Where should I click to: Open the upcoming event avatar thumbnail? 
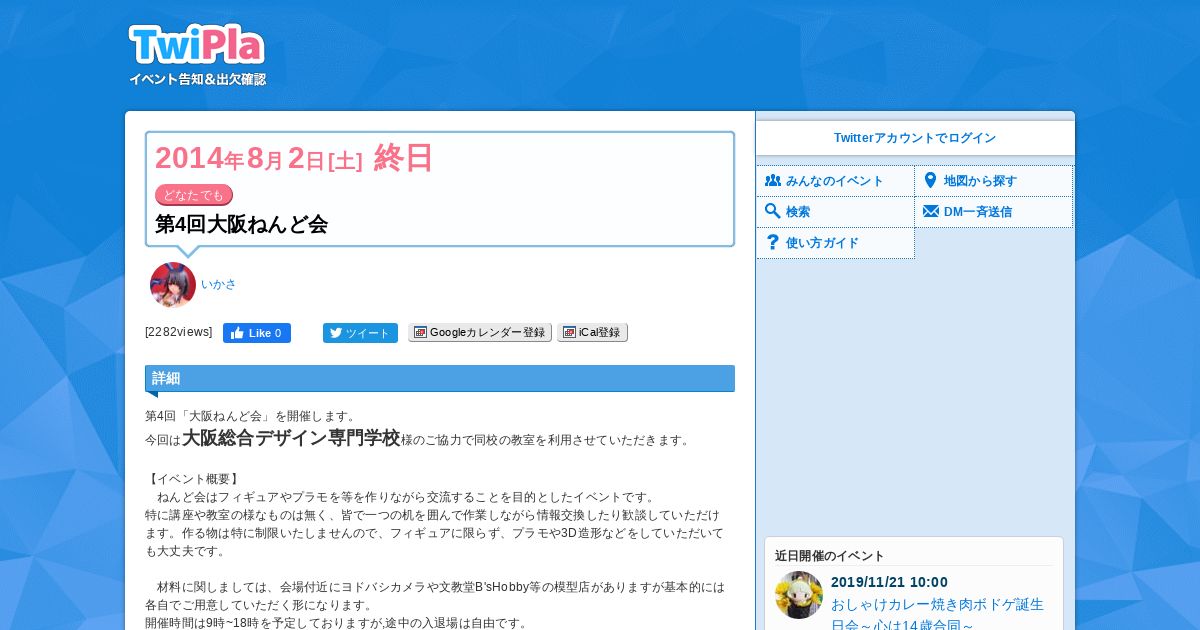click(x=799, y=595)
